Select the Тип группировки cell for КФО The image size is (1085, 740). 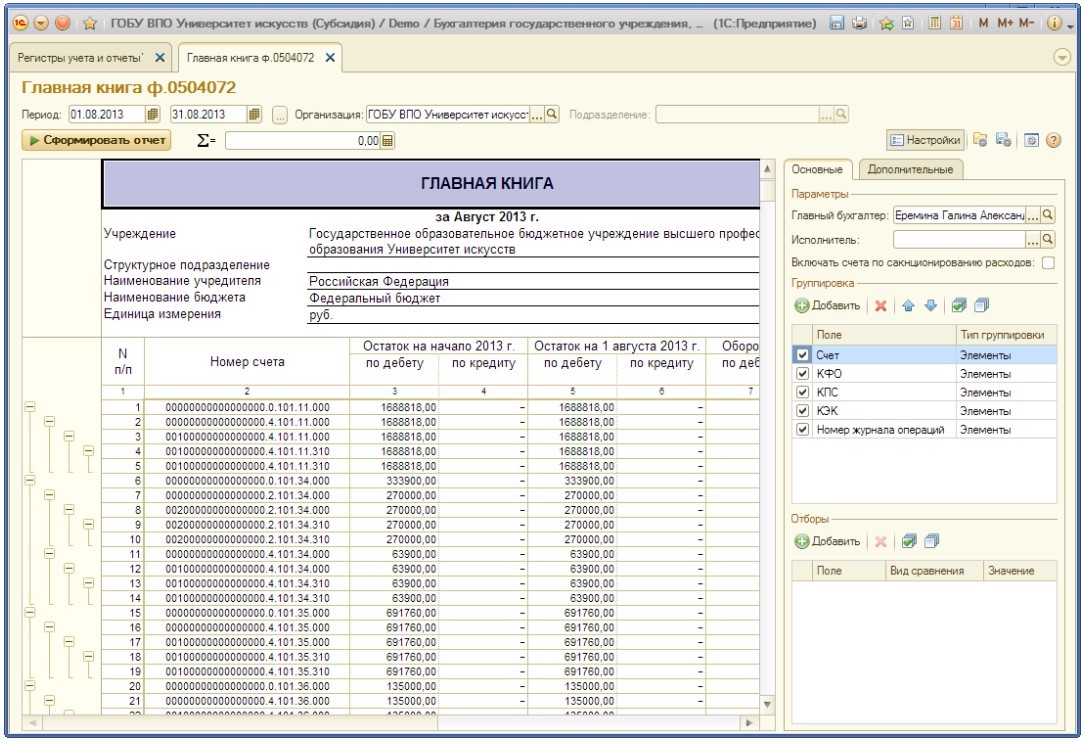click(1006, 374)
